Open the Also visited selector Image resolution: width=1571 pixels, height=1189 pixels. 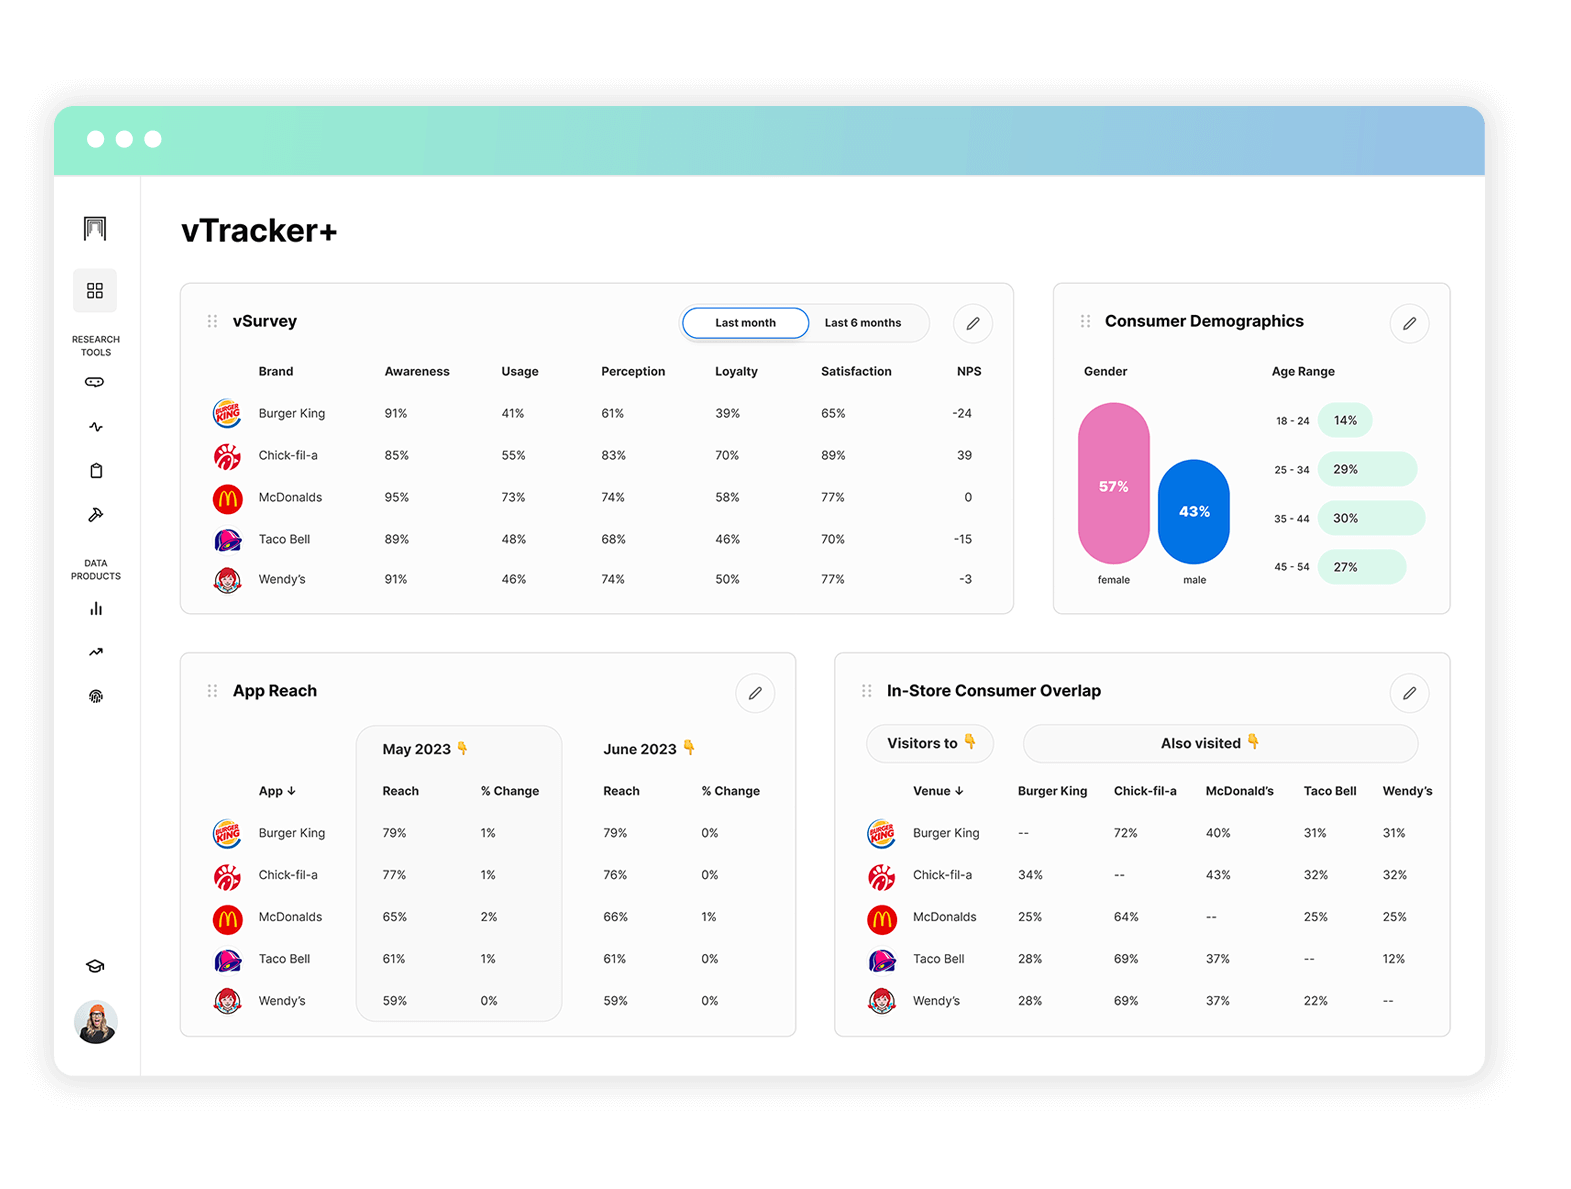(1220, 743)
